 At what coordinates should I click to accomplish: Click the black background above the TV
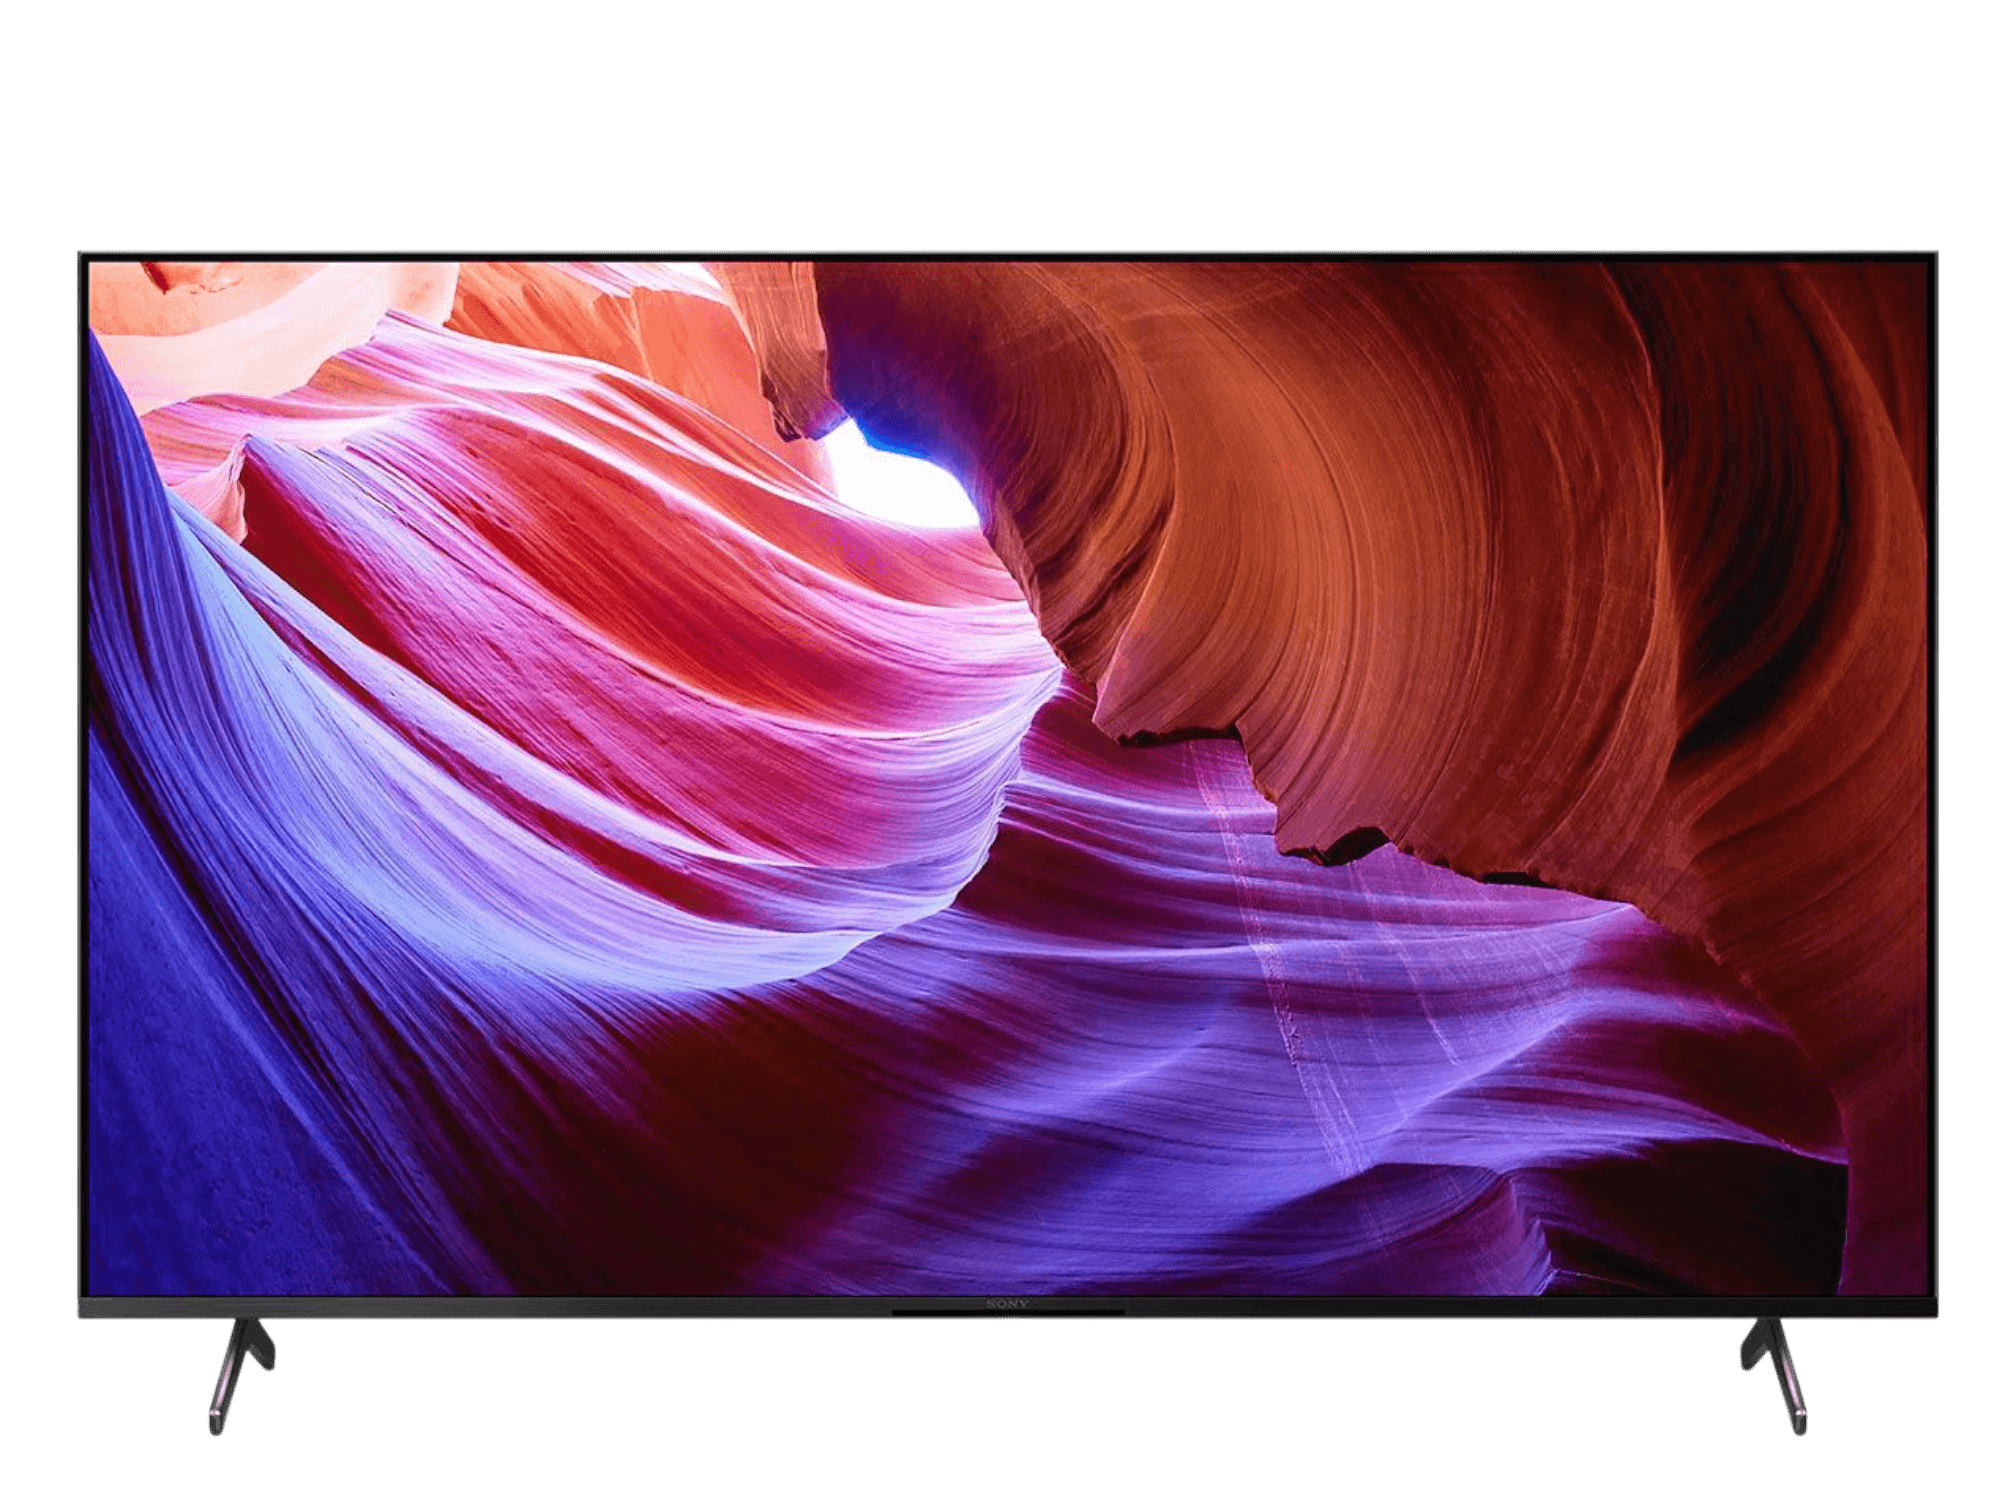(x=1007, y=120)
